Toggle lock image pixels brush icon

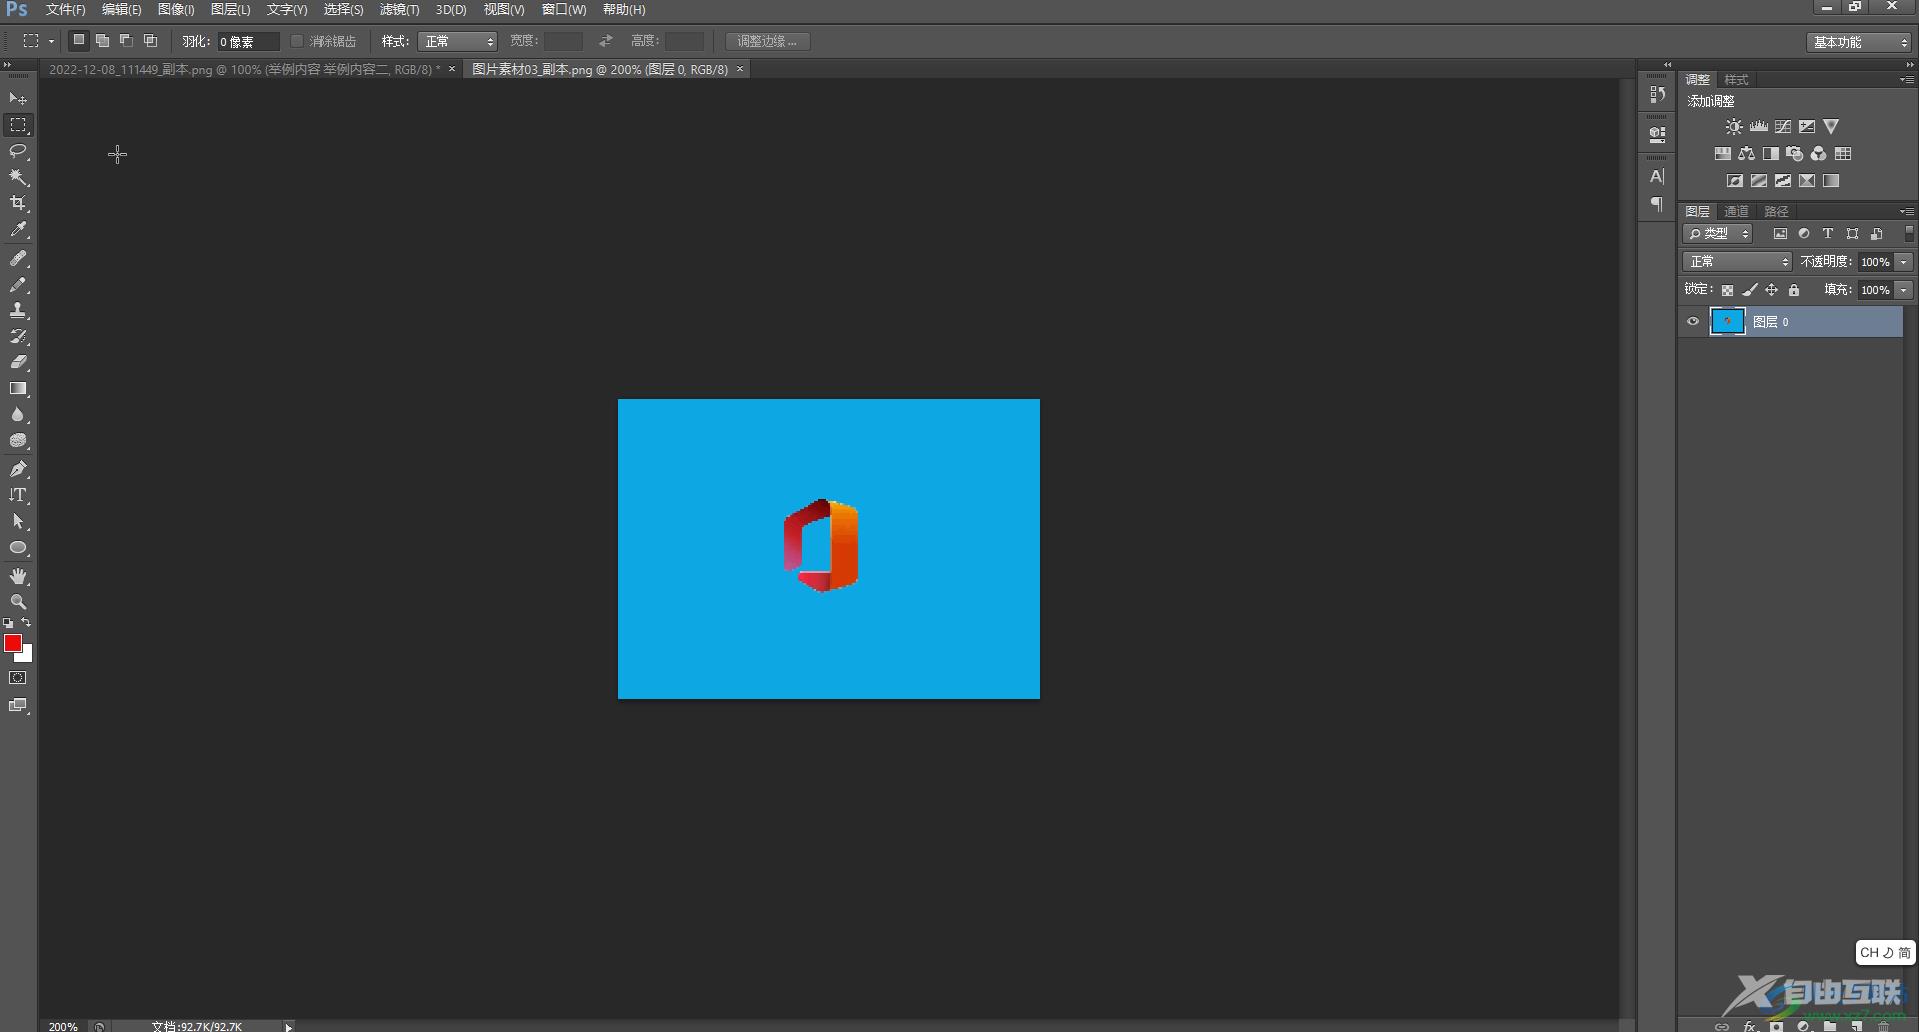1749,290
